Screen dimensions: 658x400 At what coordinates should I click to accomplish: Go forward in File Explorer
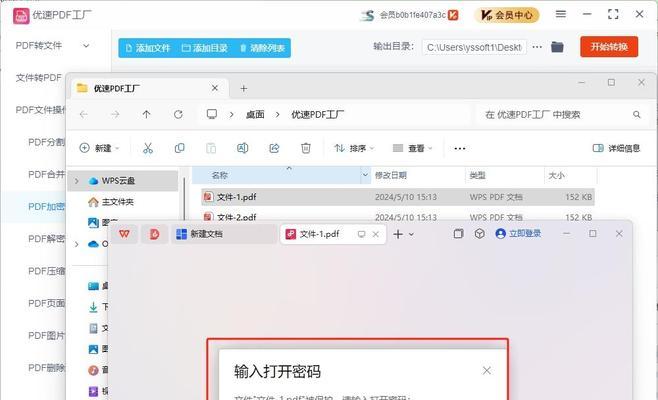(x=115, y=114)
